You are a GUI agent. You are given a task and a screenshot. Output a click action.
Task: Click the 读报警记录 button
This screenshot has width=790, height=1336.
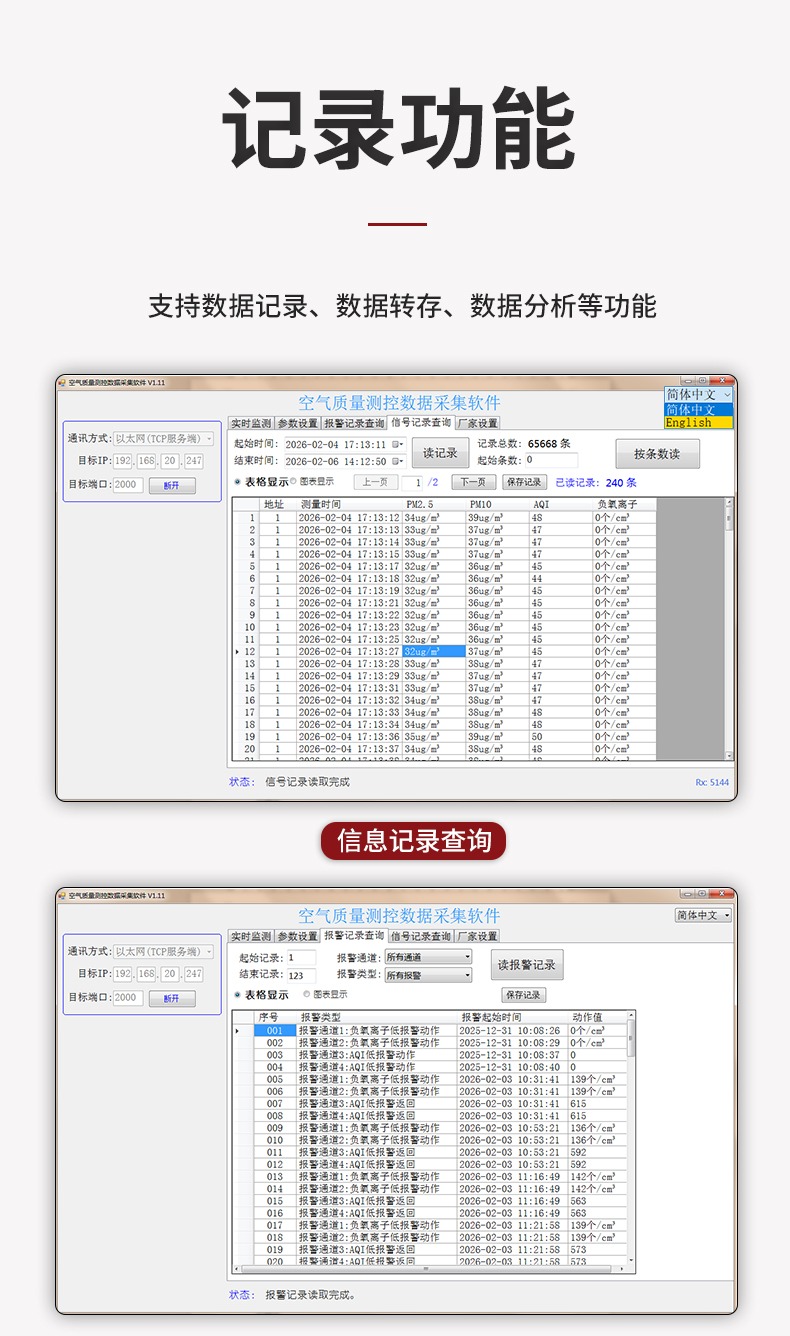pyautogui.click(x=529, y=965)
